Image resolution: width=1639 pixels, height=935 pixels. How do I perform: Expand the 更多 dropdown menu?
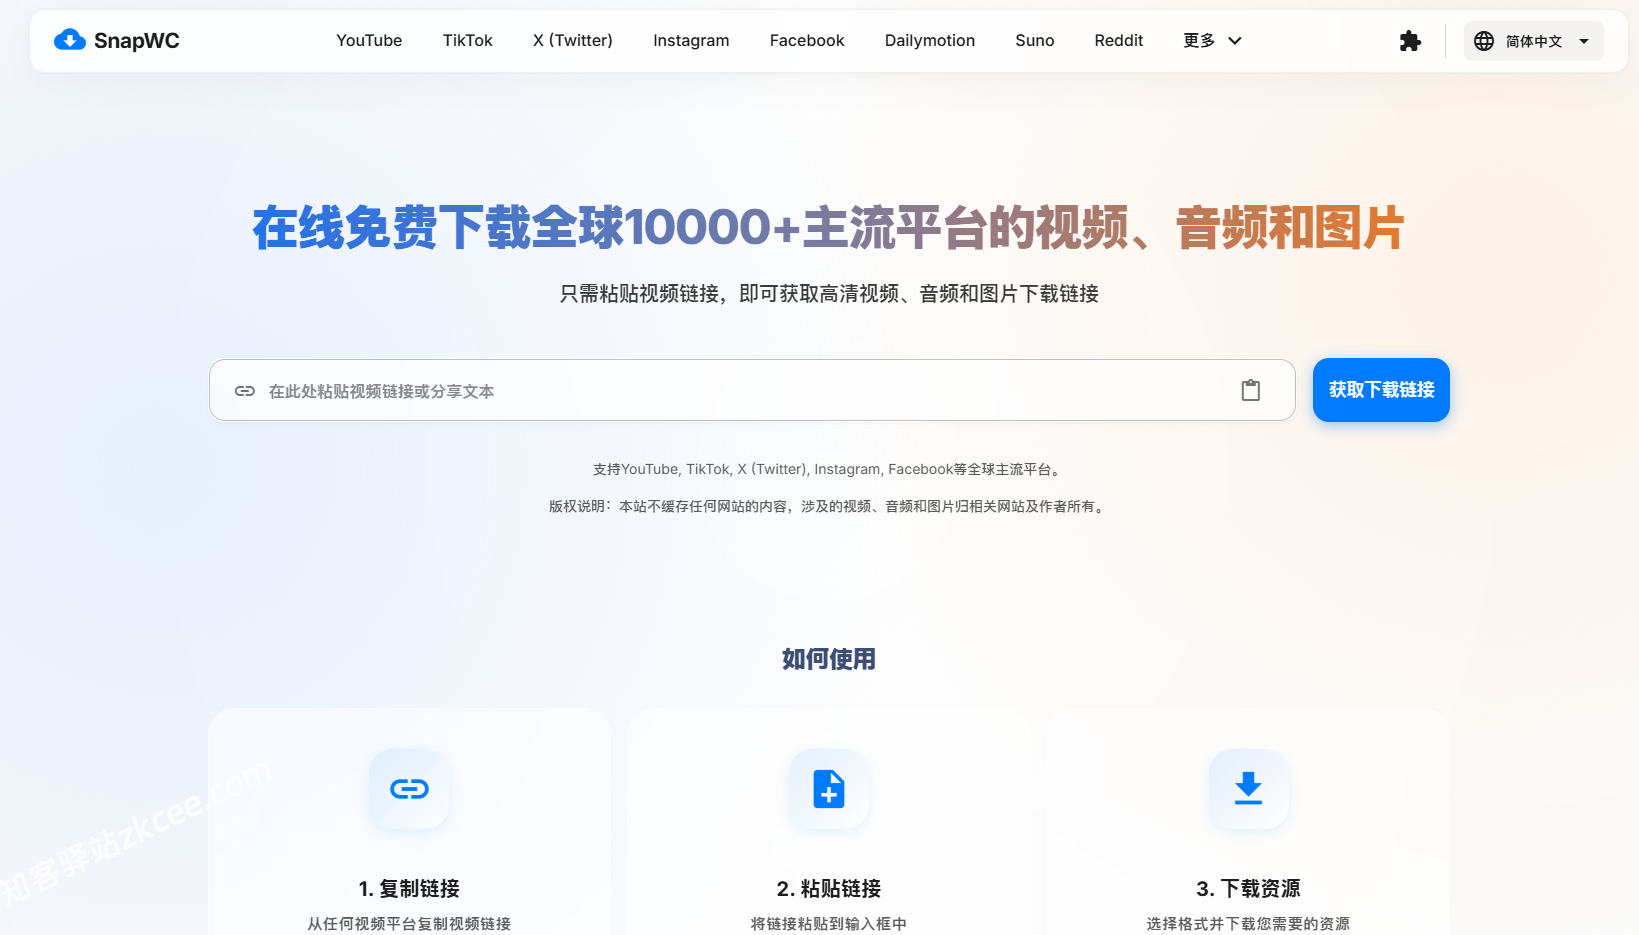pyautogui.click(x=1211, y=41)
